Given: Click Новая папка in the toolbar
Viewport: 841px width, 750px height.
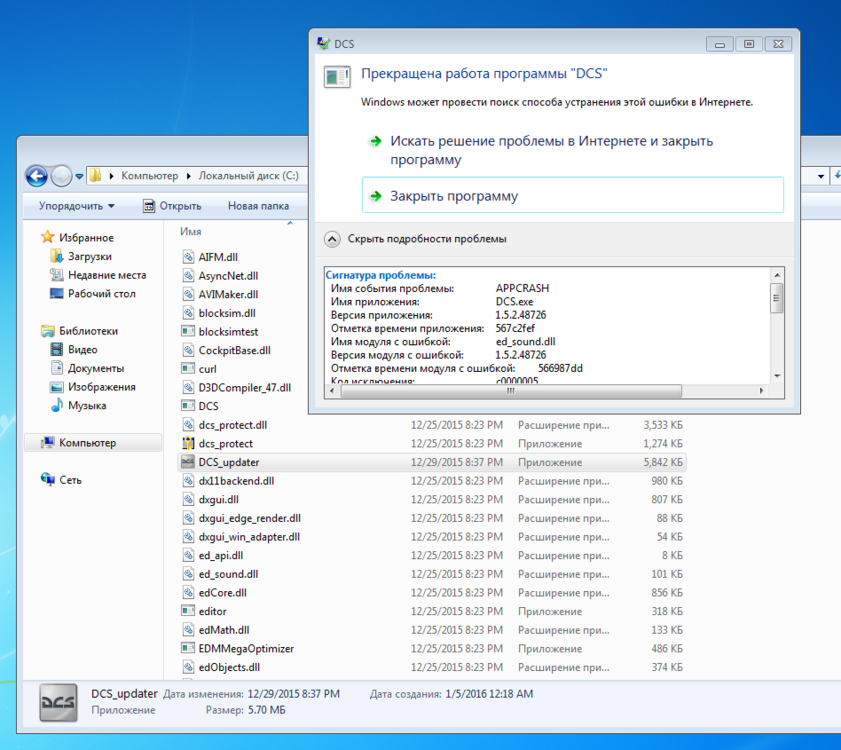Looking at the screenshot, I should coord(258,206).
